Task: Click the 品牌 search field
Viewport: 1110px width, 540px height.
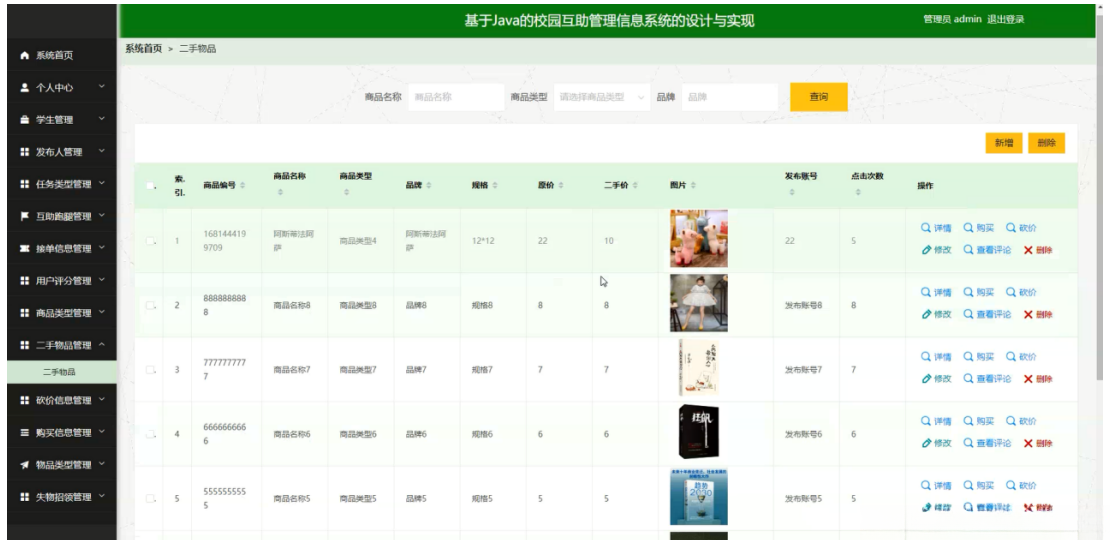Action: pos(729,97)
